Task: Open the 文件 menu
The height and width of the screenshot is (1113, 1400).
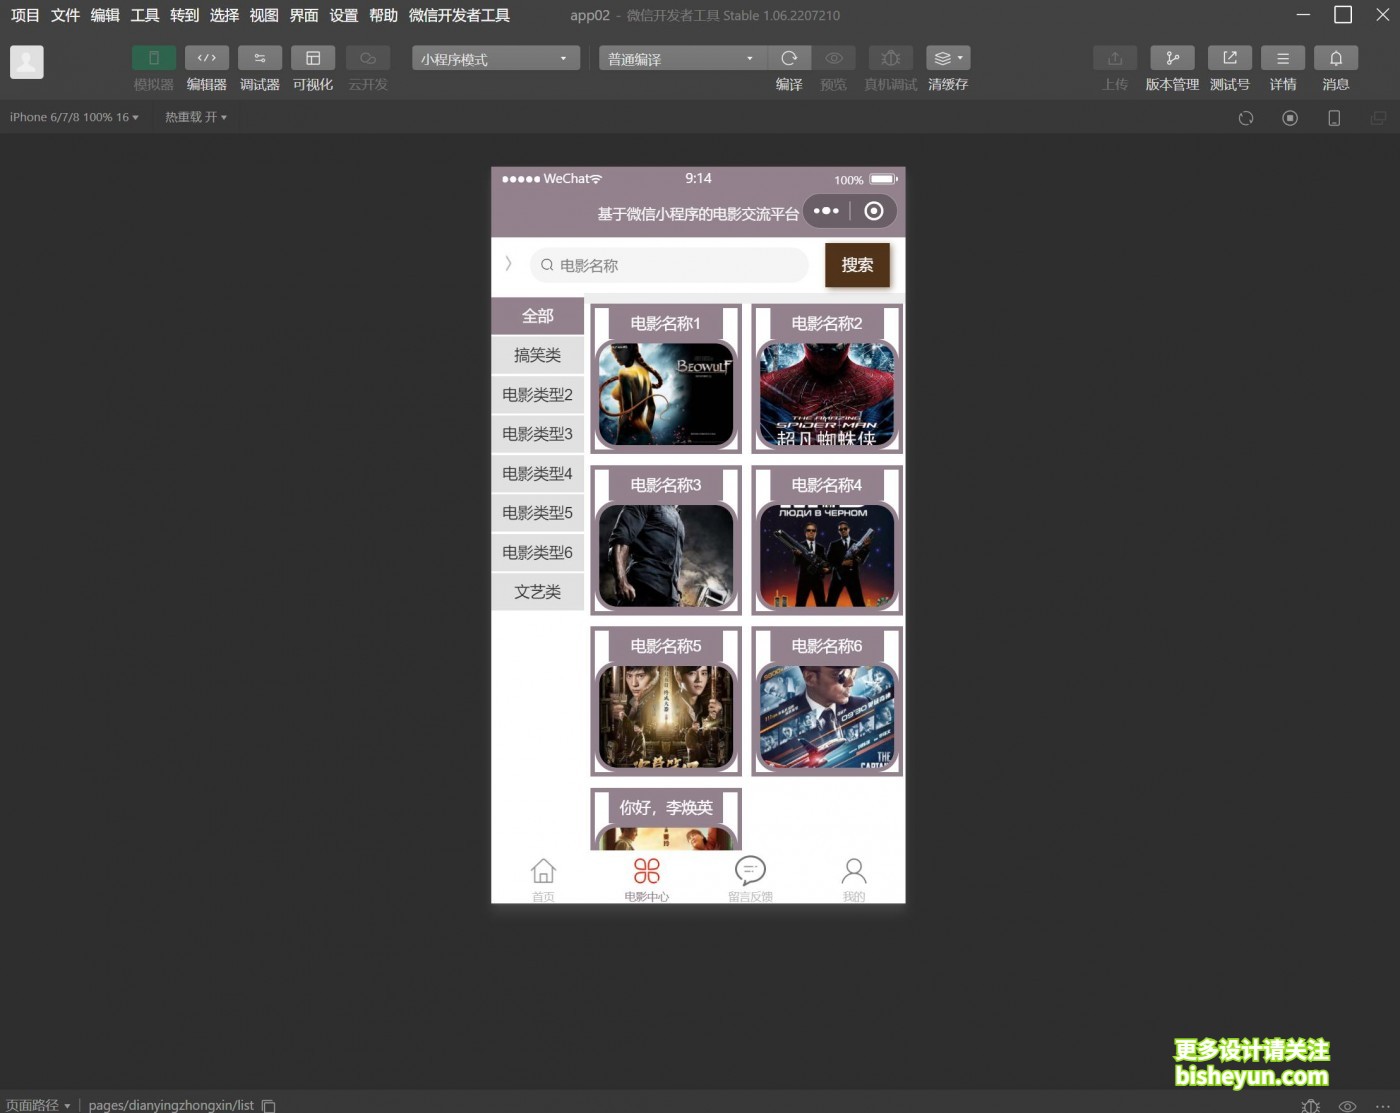Action: click(65, 15)
